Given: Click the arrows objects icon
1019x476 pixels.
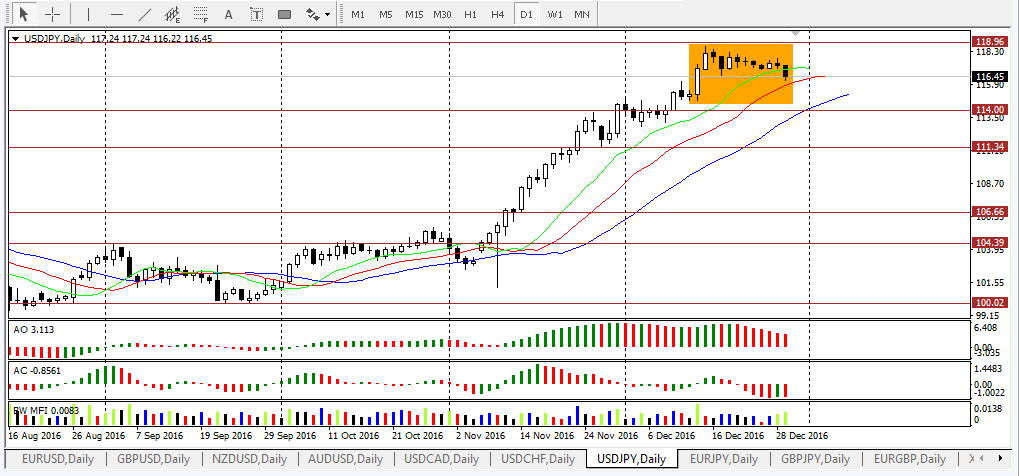Looking at the screenshot, I should (313, 13).
